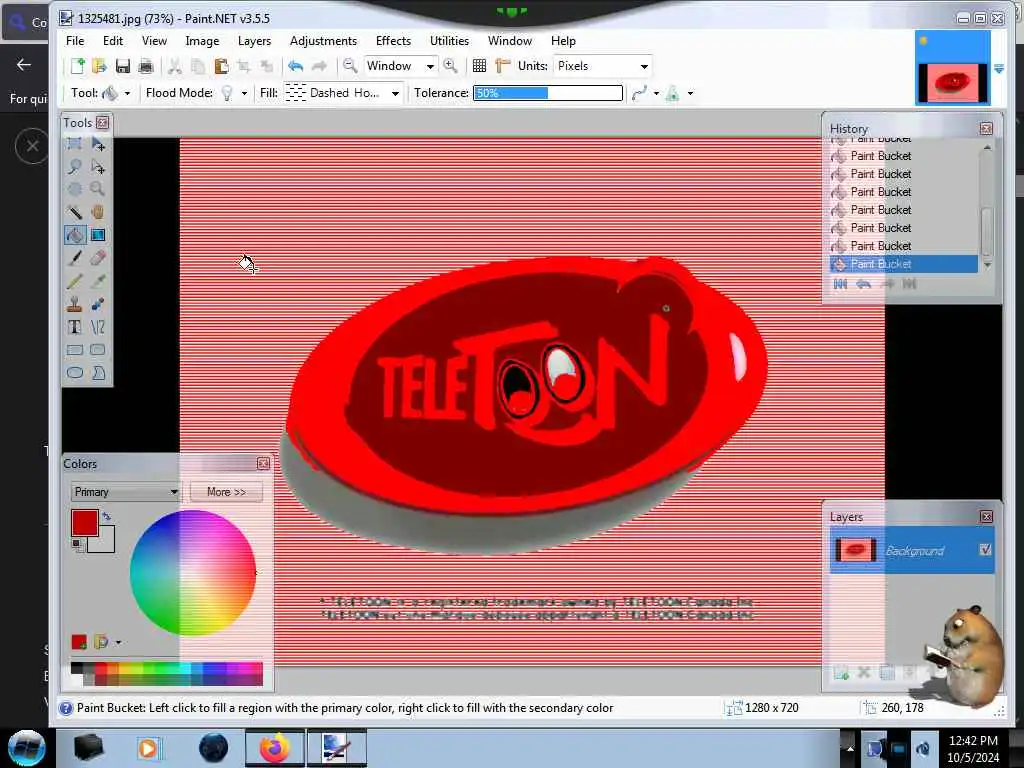Toggle the pixel grid icon

[x=479, y=66]
